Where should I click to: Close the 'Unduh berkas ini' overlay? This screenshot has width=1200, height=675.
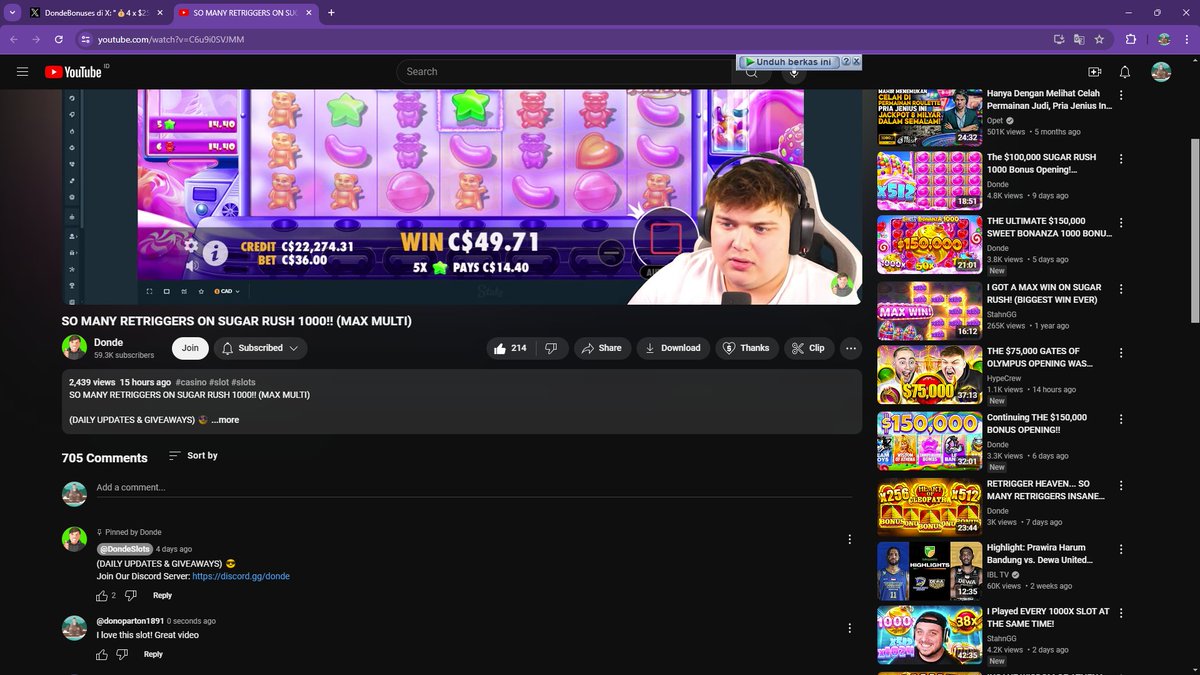click(857, 62)
